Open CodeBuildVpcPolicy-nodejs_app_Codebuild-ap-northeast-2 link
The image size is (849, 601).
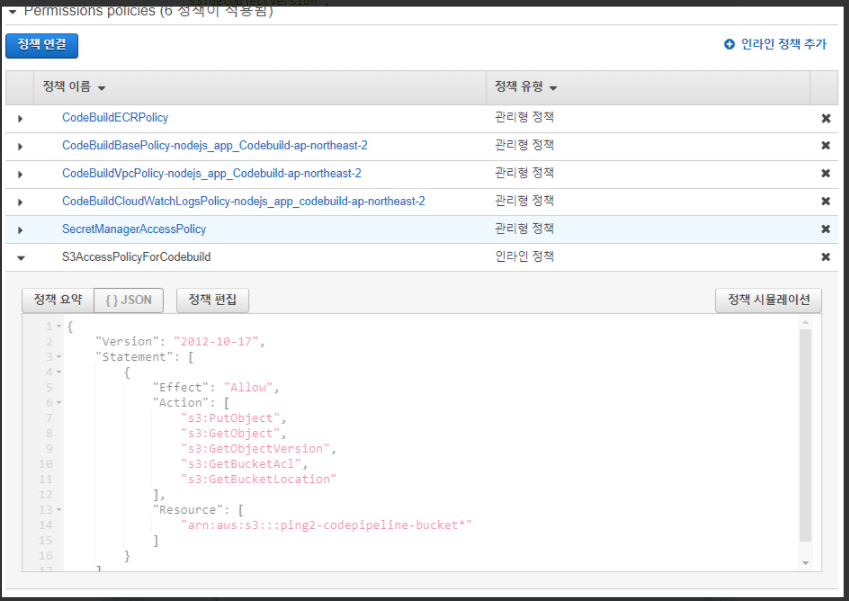point(212,173)
